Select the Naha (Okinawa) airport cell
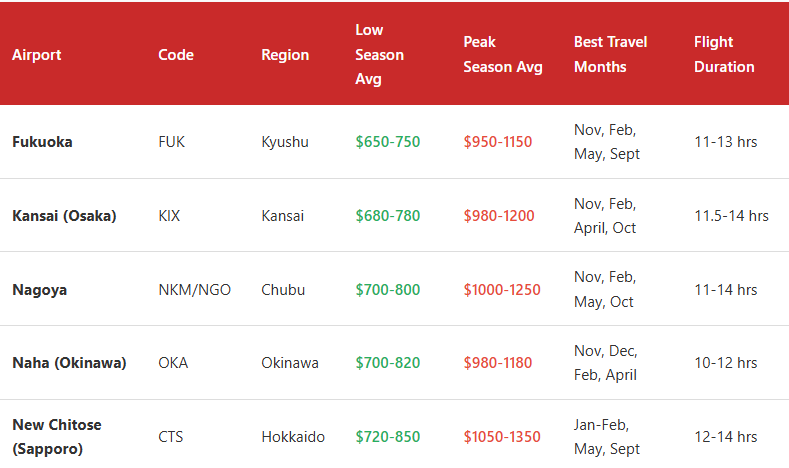Image resolution: width=789 pixels, height=468 pixels. point(69,363)
